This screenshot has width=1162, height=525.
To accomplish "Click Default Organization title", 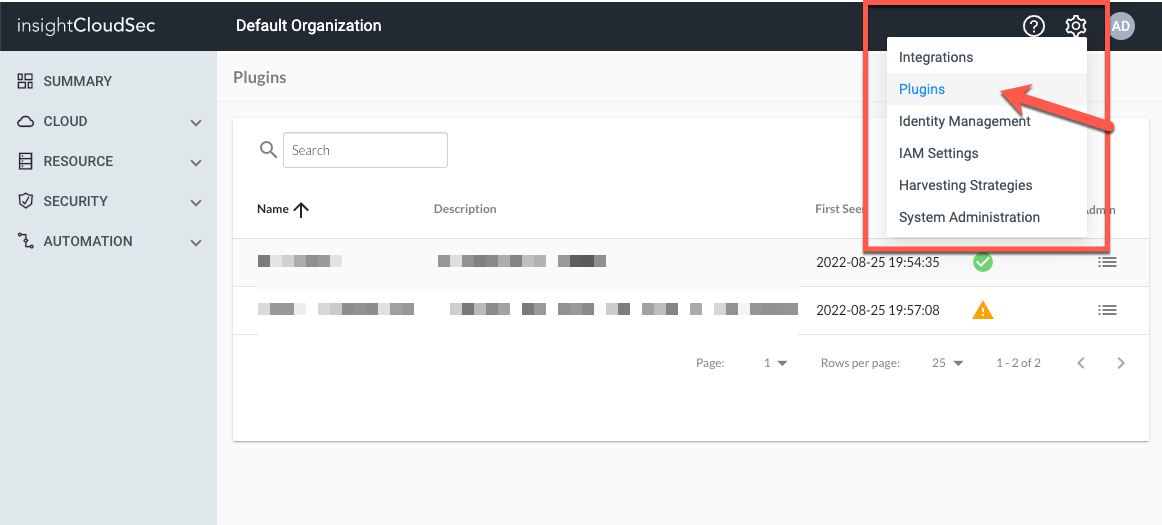I will coord(308,26).
